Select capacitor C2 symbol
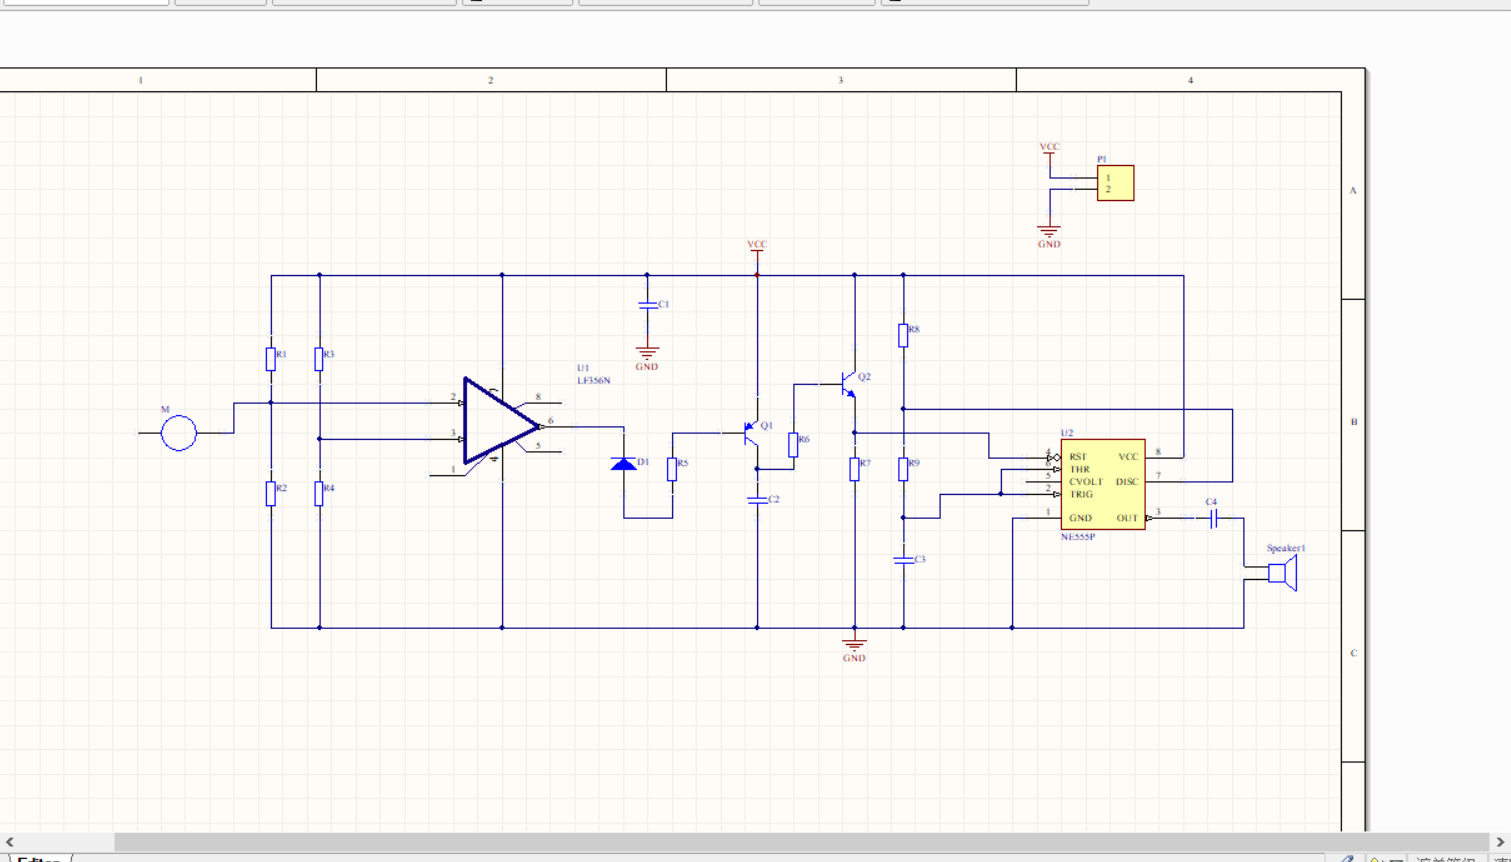 point(757,499)
